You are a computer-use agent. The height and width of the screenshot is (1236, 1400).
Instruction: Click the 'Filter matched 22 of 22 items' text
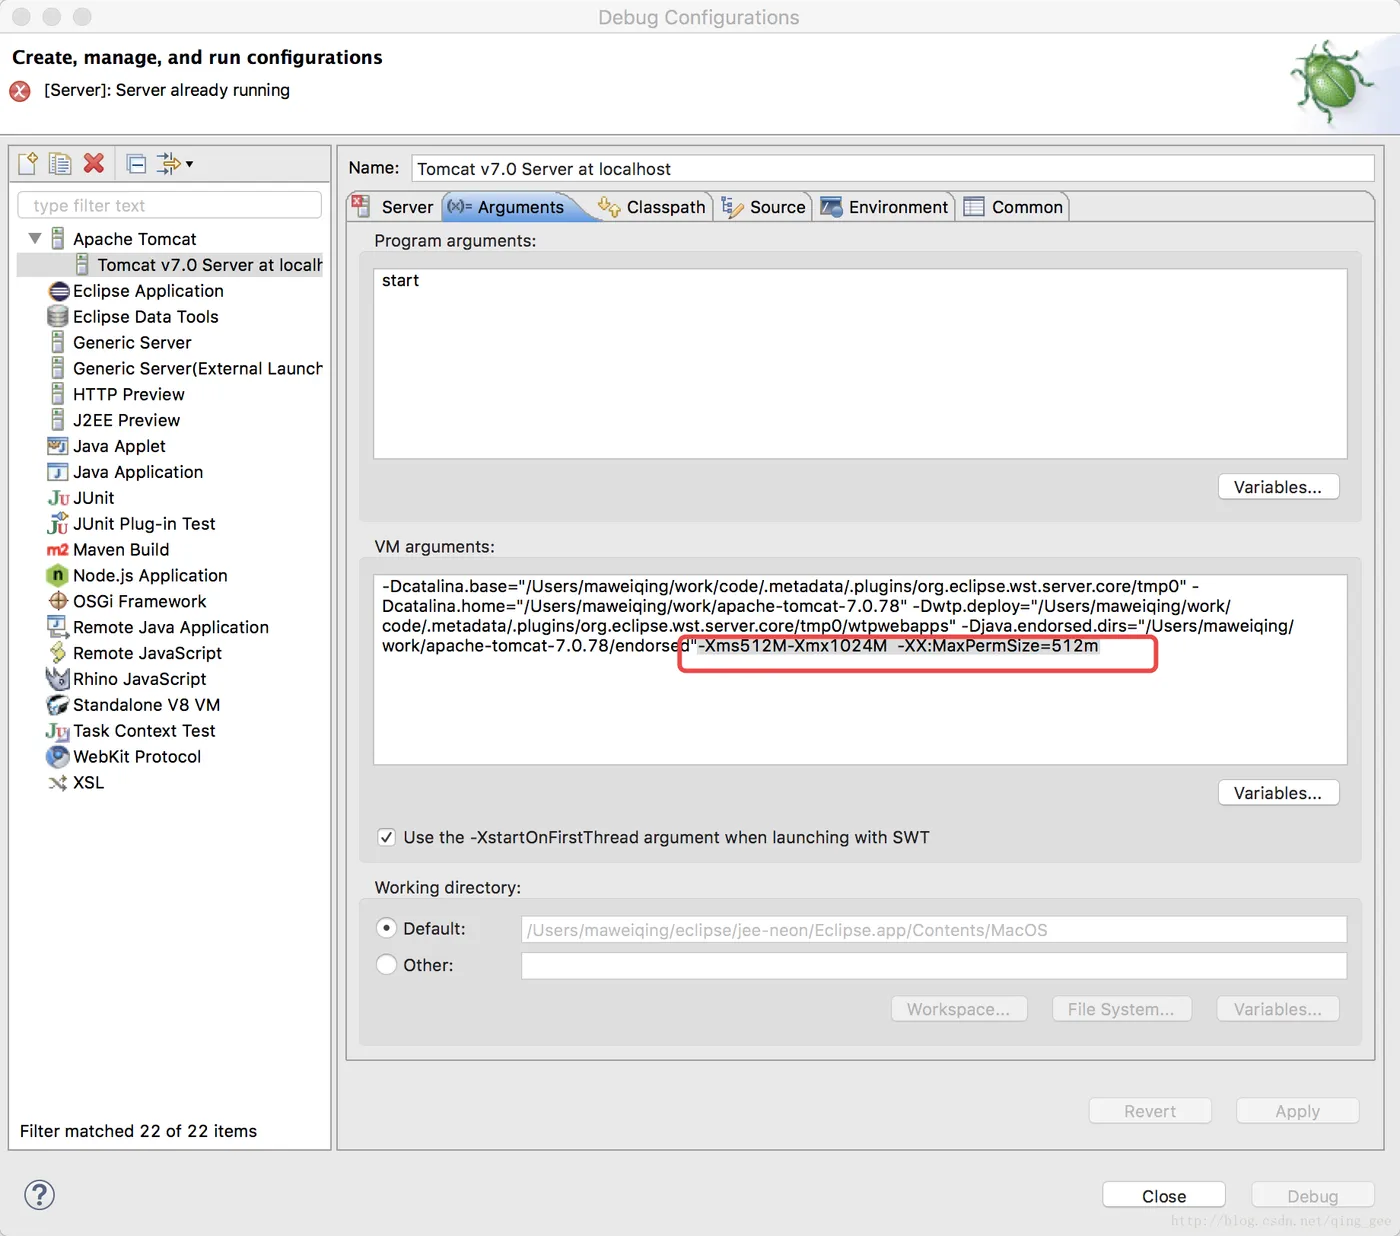pos(138,1131)
